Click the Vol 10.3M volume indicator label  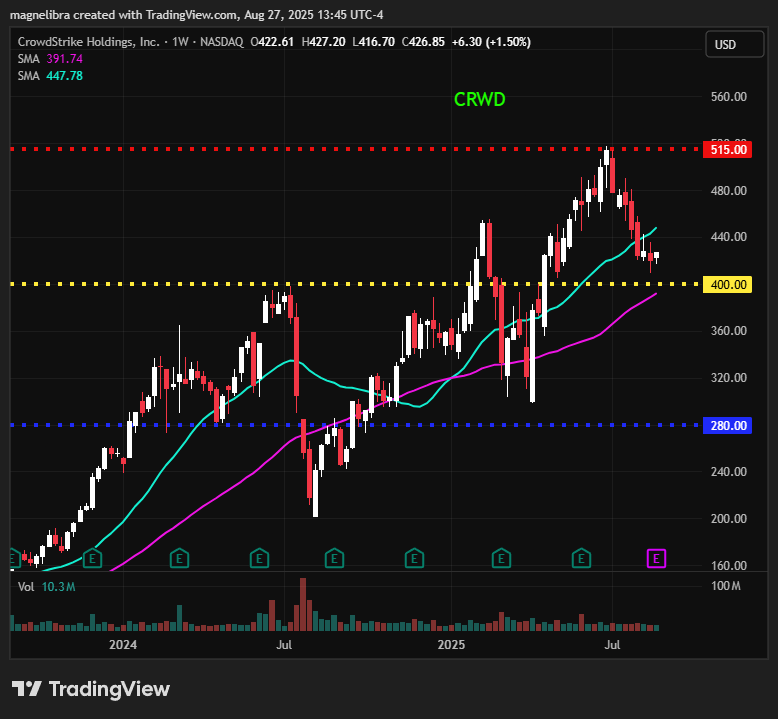coord(47,587)
